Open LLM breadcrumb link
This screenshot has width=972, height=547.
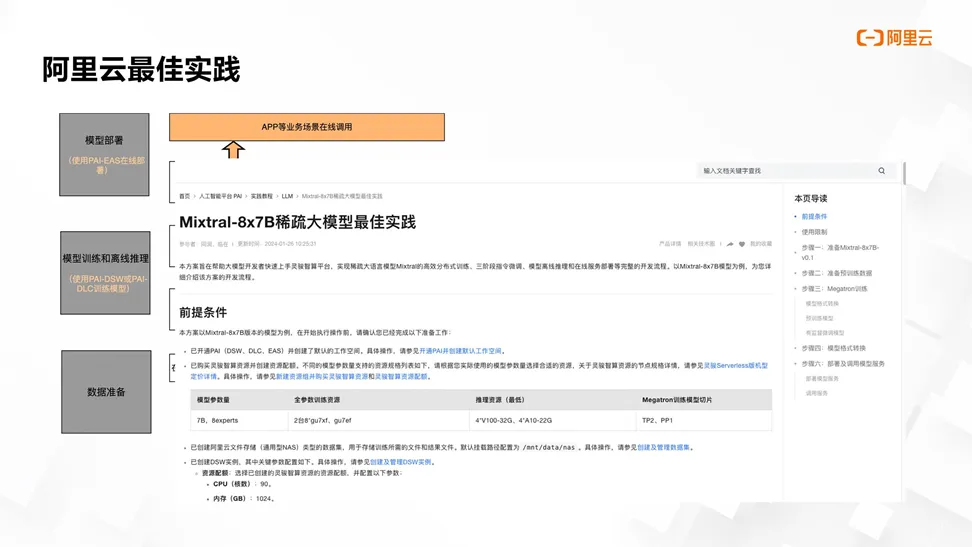[287, 196]
